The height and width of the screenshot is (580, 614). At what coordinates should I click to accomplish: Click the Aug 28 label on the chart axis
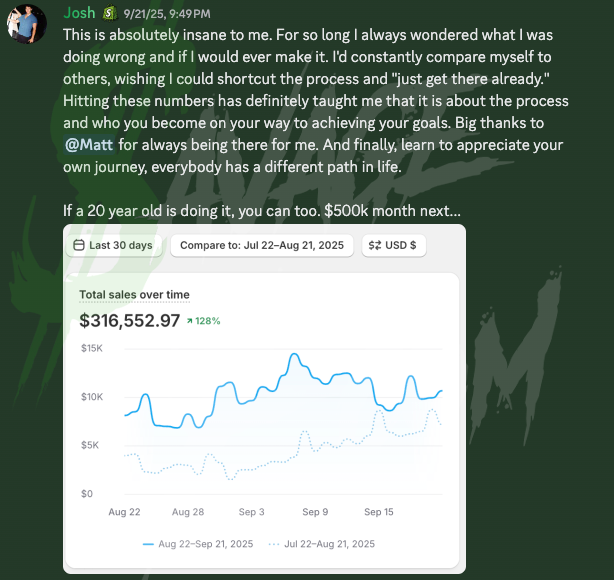187,512
